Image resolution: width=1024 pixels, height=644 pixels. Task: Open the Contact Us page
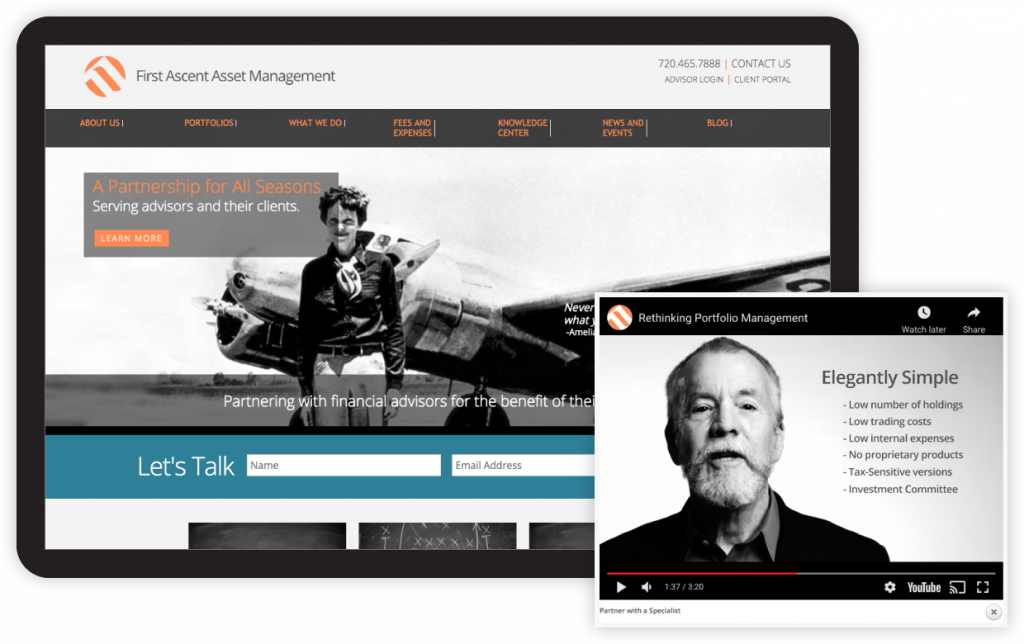[760, 63]
